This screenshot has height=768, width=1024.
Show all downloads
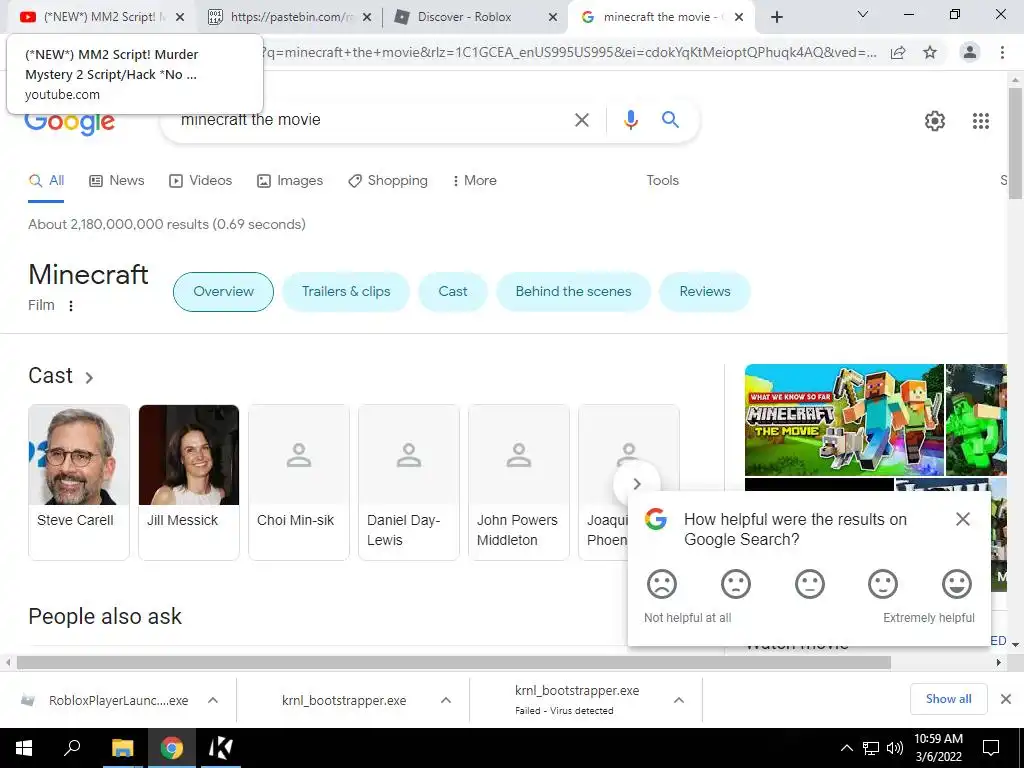click(x=948, y=699)
